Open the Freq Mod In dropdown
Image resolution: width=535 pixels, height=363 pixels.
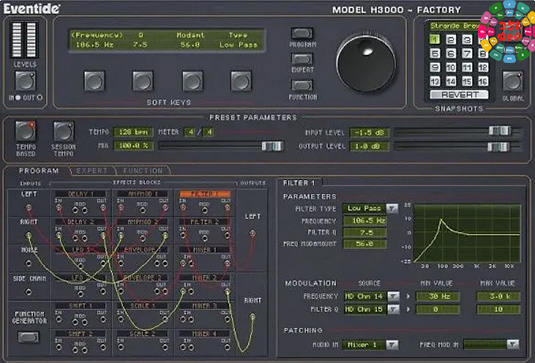[512, 345]
